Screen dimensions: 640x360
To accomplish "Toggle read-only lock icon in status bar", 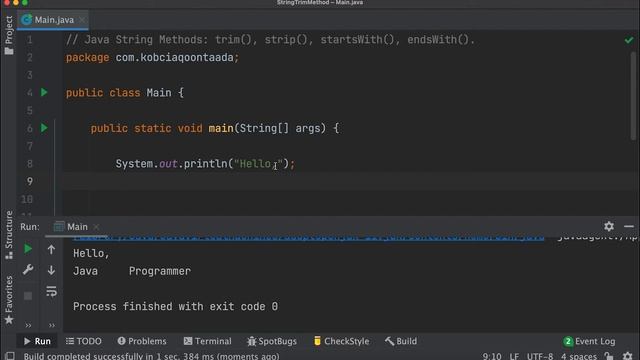I will click(x=609, y=356).
